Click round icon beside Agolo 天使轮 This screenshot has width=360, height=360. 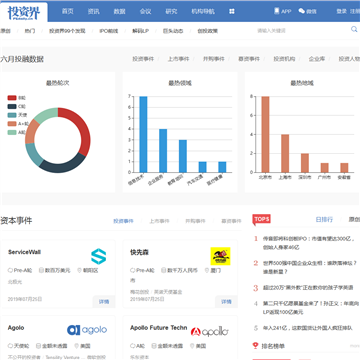(10, 346)
